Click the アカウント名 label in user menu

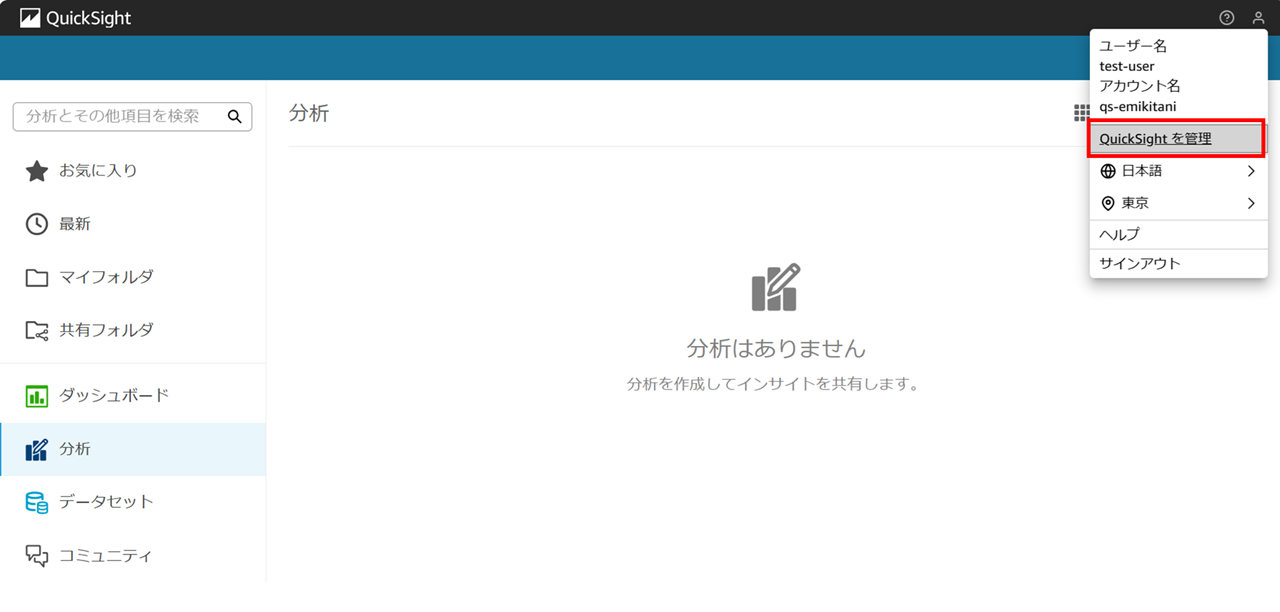[x=1140, y=86]
